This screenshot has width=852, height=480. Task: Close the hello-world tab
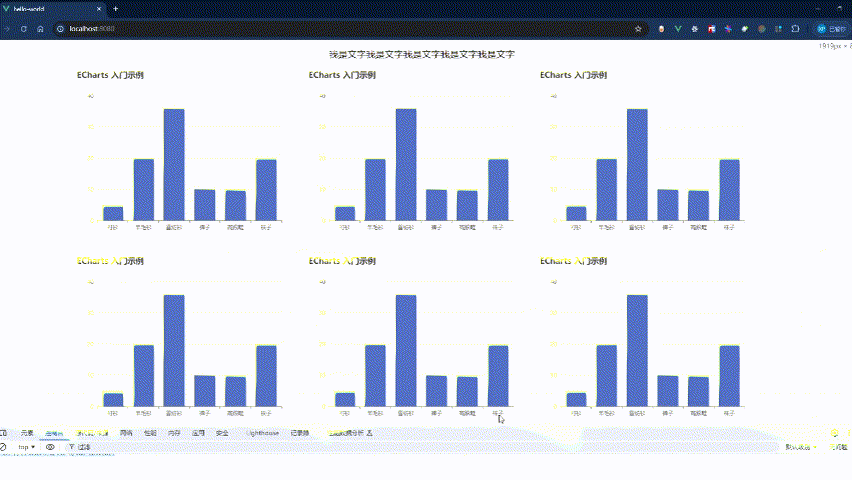pyautogui.click(x=99, y=9)
